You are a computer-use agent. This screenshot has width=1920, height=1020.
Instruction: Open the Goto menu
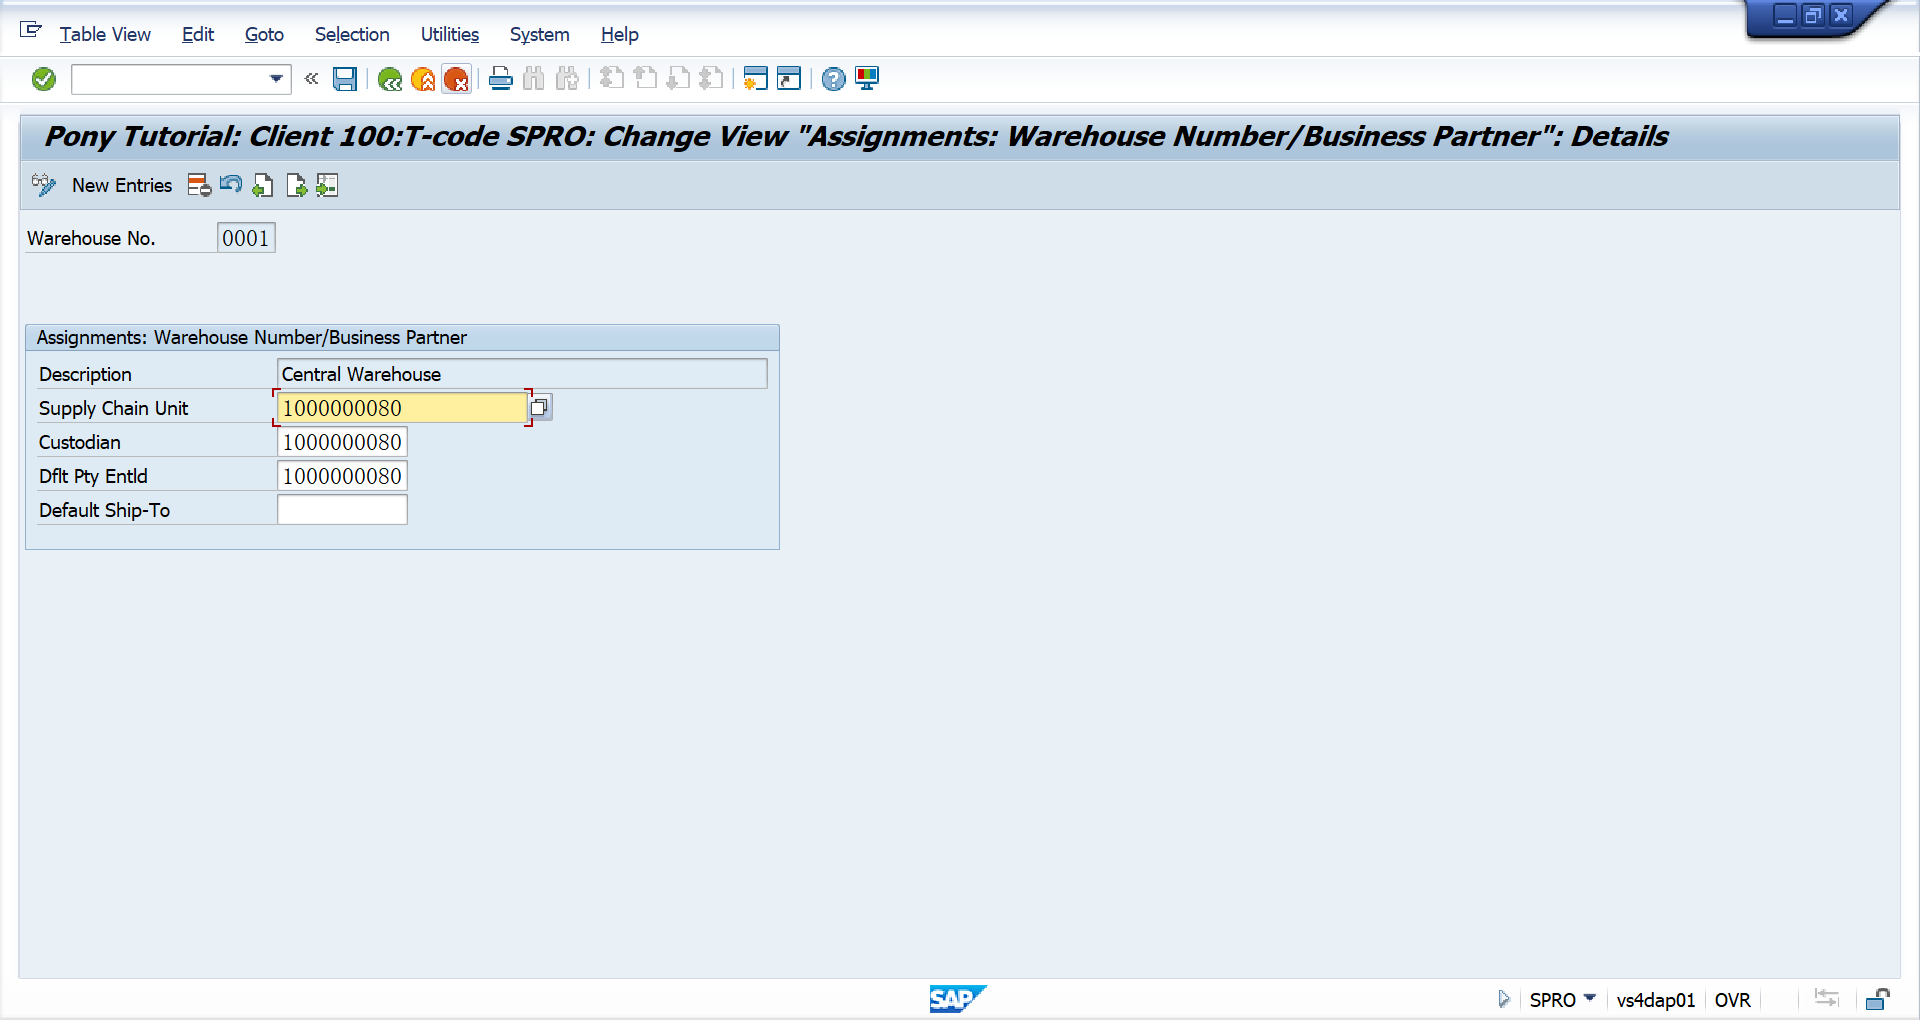(x=263, y=34)
